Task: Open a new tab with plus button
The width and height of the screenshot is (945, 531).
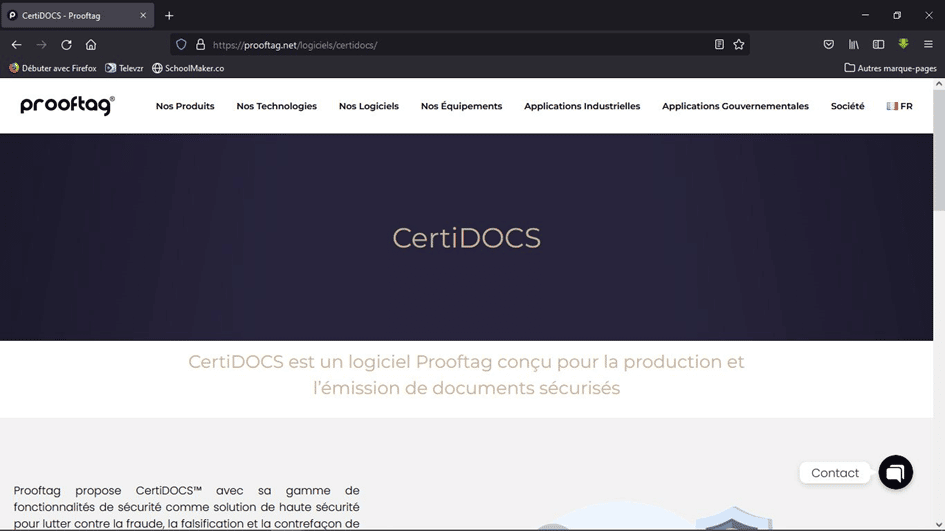Action: click(x=169, y=16)
